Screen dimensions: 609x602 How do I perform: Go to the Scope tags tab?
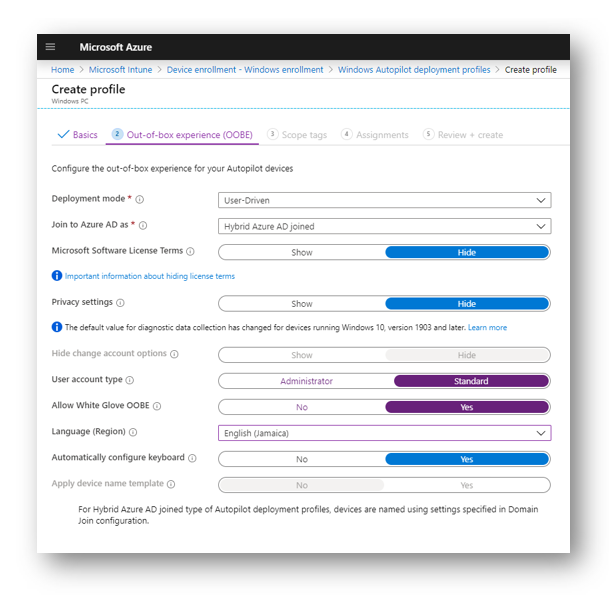[x=297, y=135]
